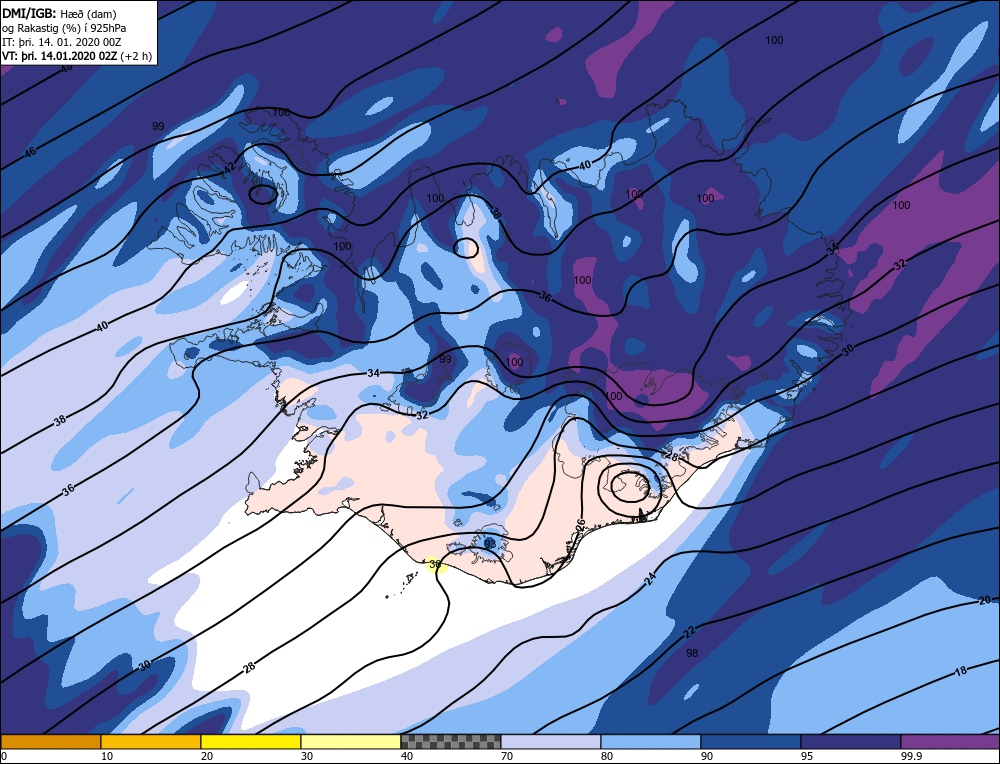Select the purple above-99.9 legend swatch

click(950, 742)
